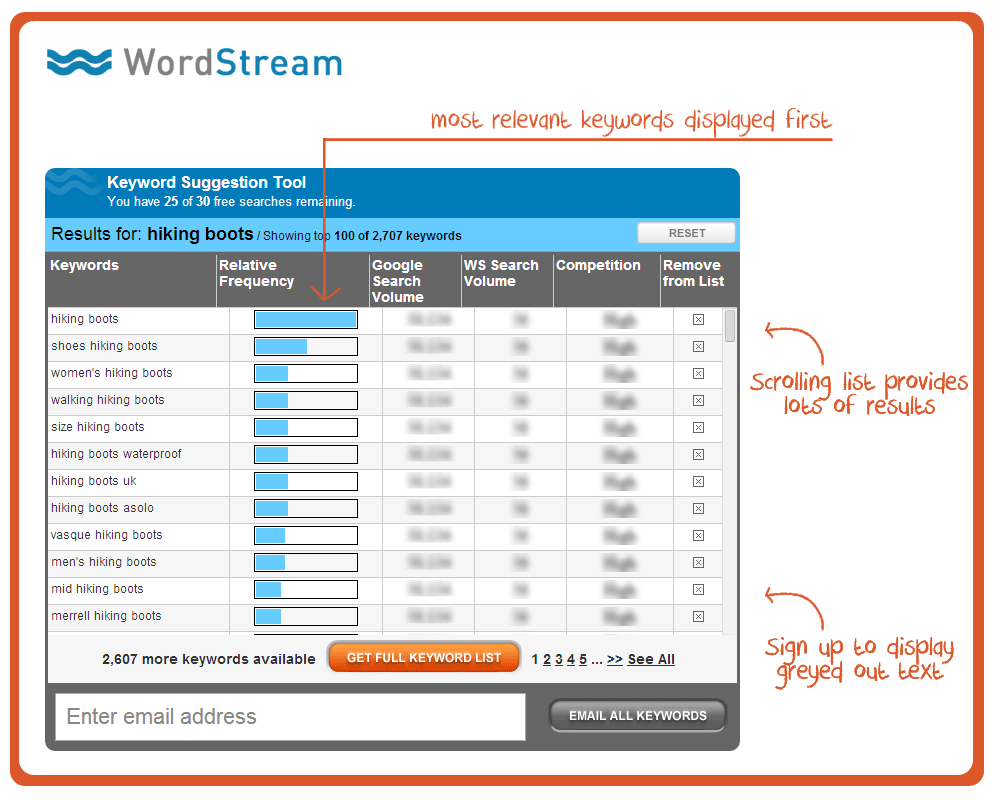Viewport: 1000px width, 800px height.
Task: Remove 'hiking boots uk' from list
Action: [698, 482]
